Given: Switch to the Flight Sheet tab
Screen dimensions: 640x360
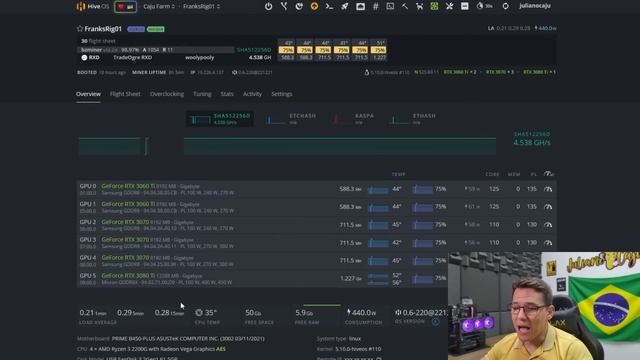Looking at the screenshot, I should point(125,94).
